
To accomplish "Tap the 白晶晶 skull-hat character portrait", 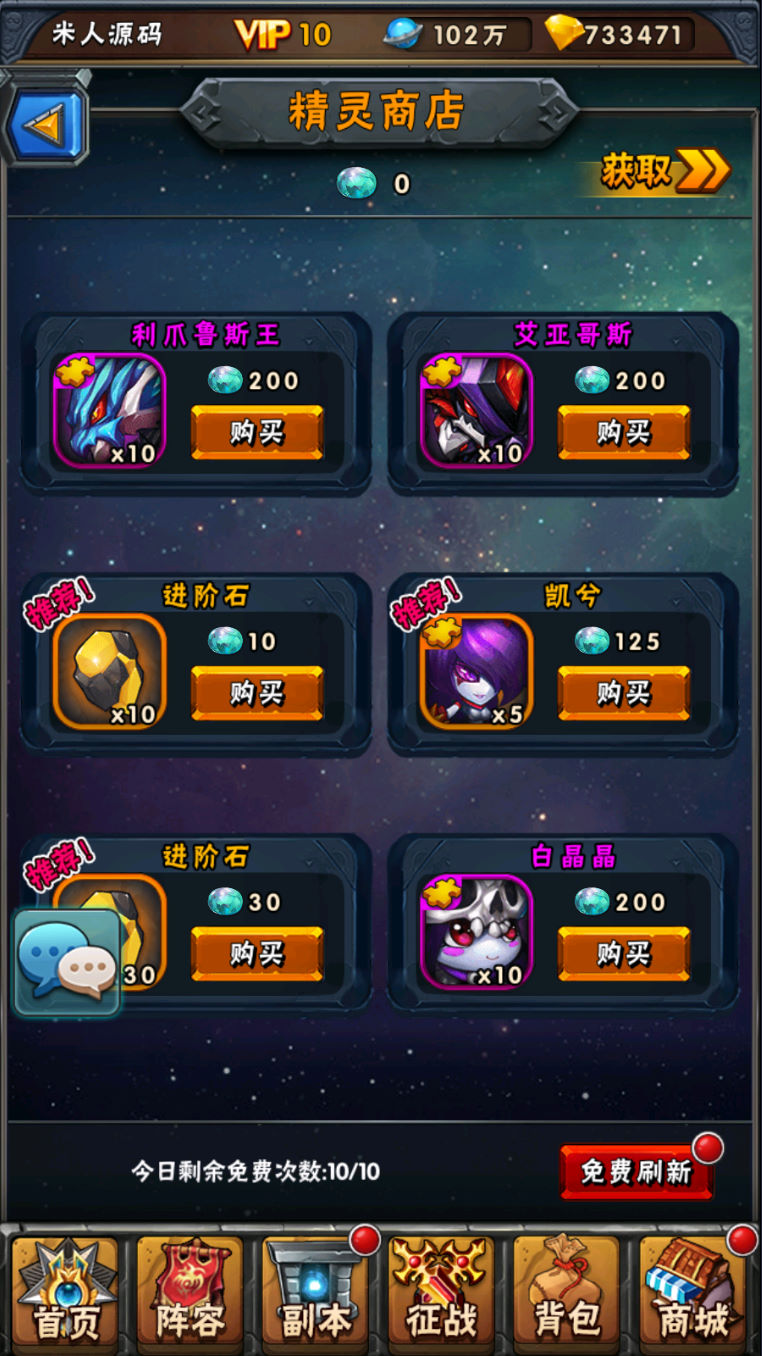I will [x=476, y=932].
